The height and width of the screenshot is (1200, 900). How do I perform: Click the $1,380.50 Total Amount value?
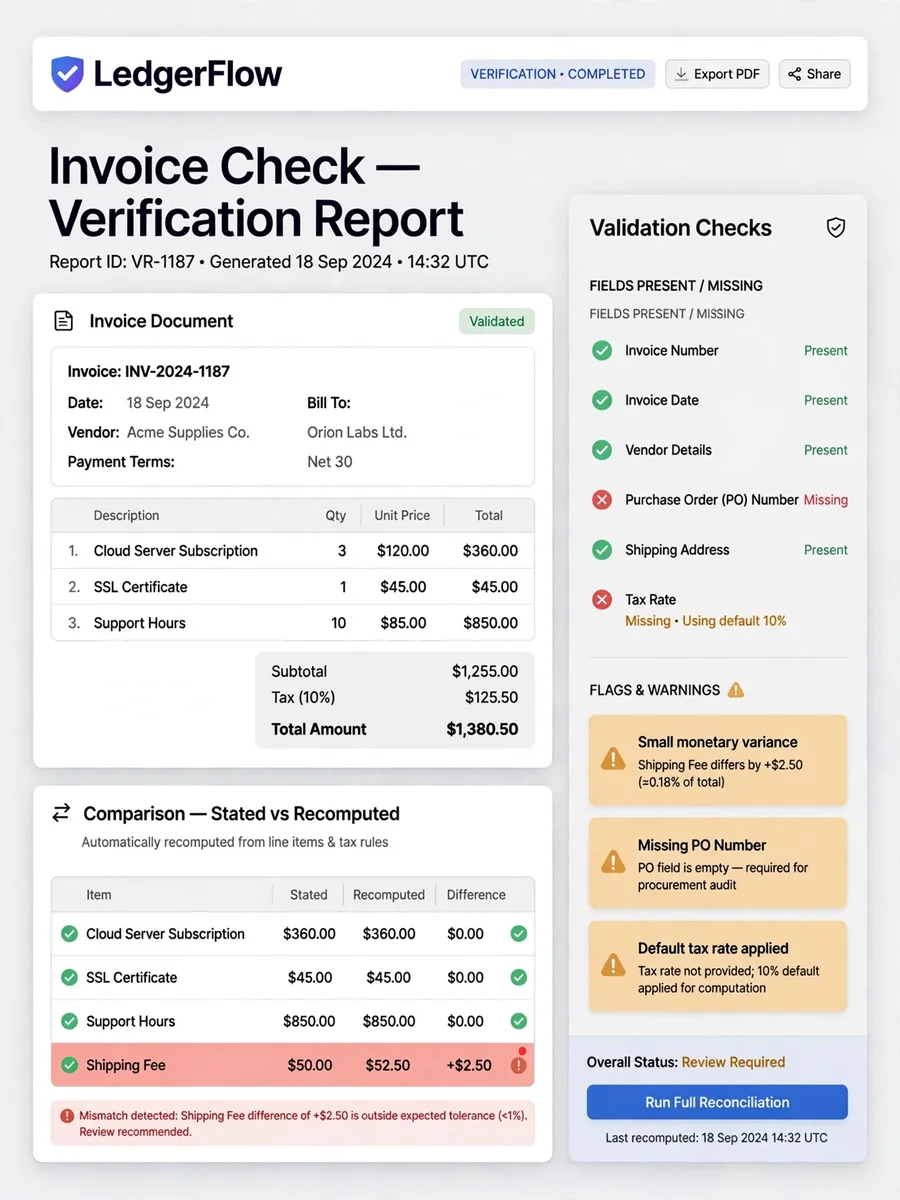pos(482,729)
